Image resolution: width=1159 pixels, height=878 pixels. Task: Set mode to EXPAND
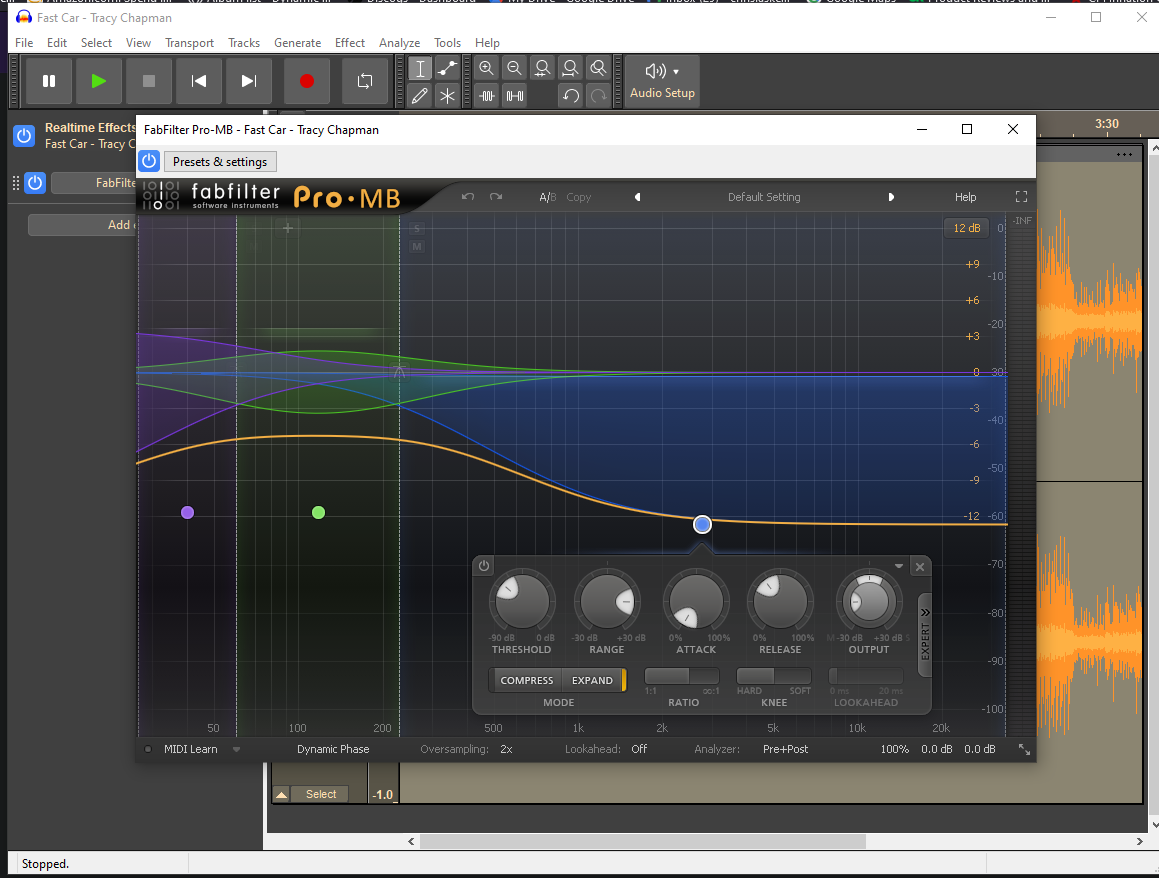point(592,680)
